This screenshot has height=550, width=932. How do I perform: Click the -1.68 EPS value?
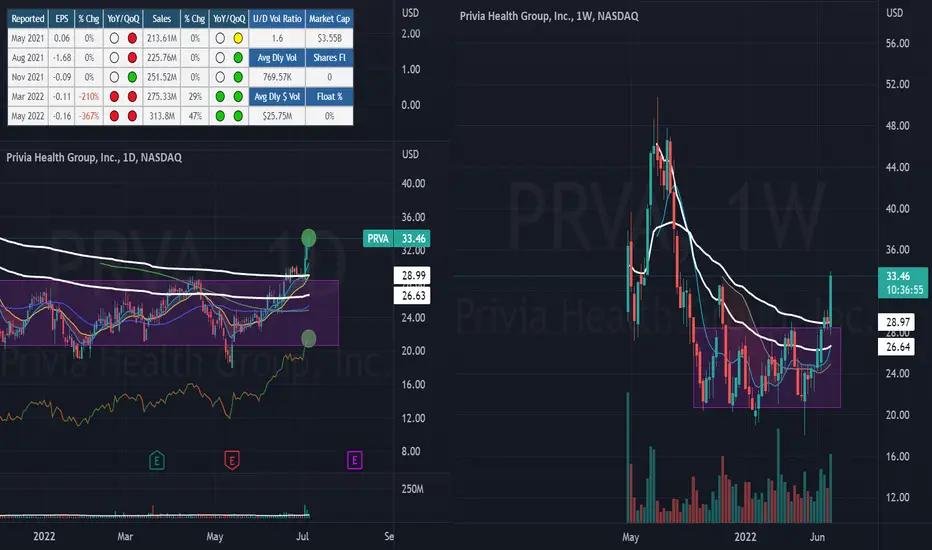[62, 58]
